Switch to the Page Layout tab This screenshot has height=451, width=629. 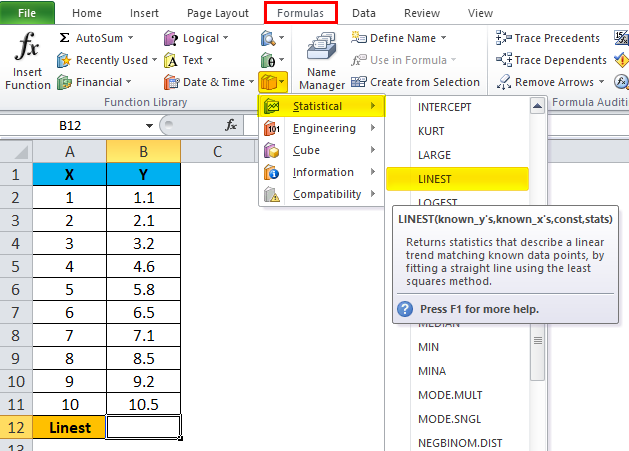[x=218, y=13]
